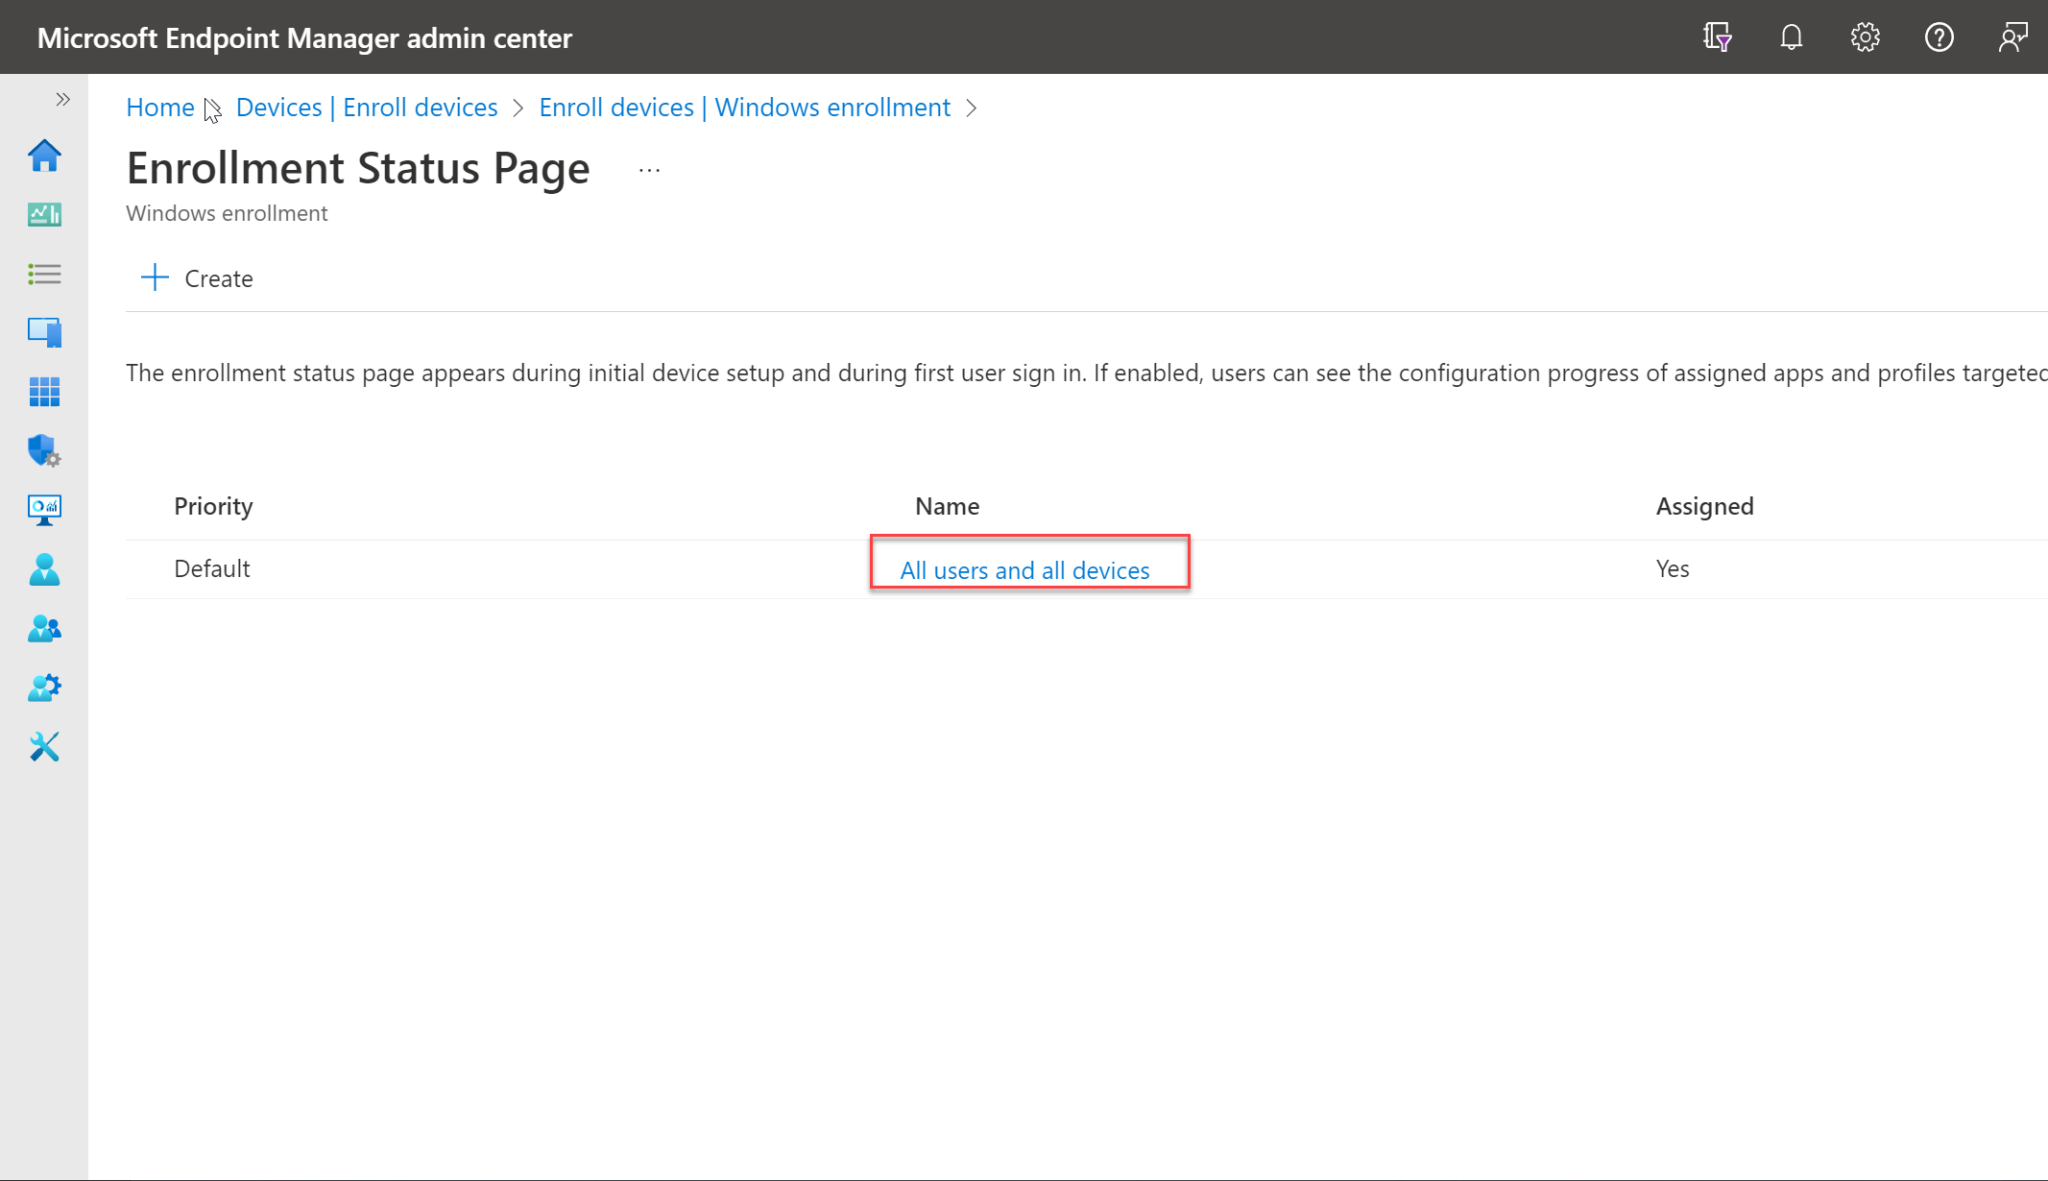Open the Users section icon
The width and height of the screenshot is (2048, 1181).
click(44, 569)
